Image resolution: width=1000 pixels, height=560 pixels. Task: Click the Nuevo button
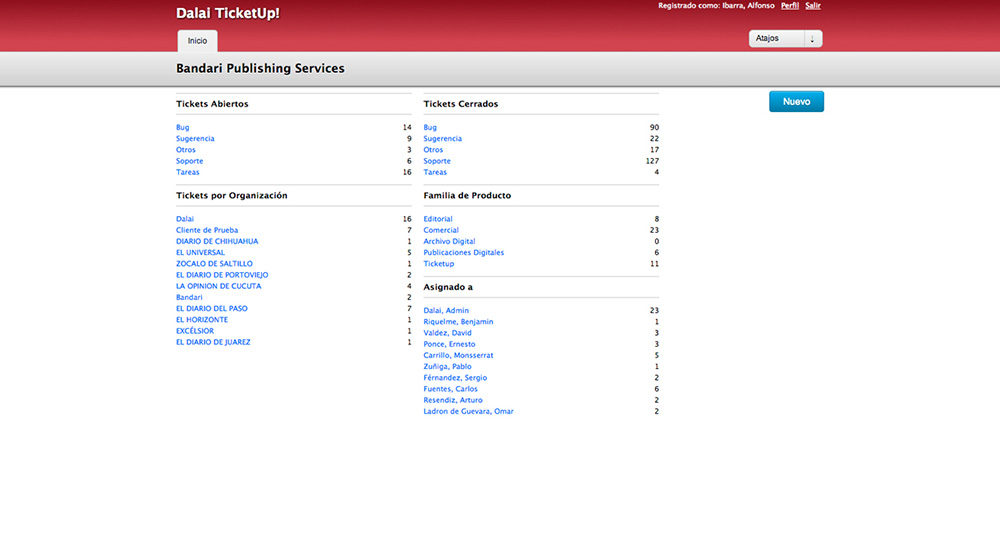pyautogui.click(x=796, y=102)
